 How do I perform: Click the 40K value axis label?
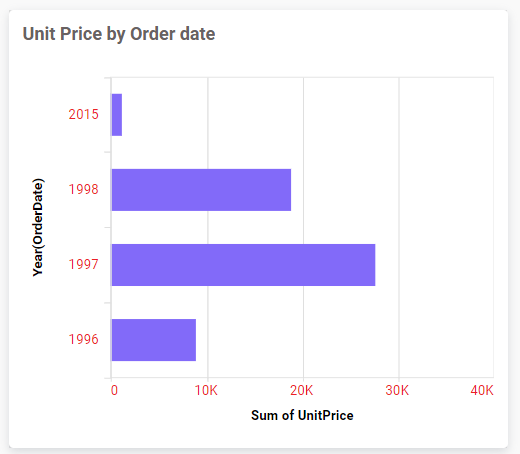[x=482, y=390]
